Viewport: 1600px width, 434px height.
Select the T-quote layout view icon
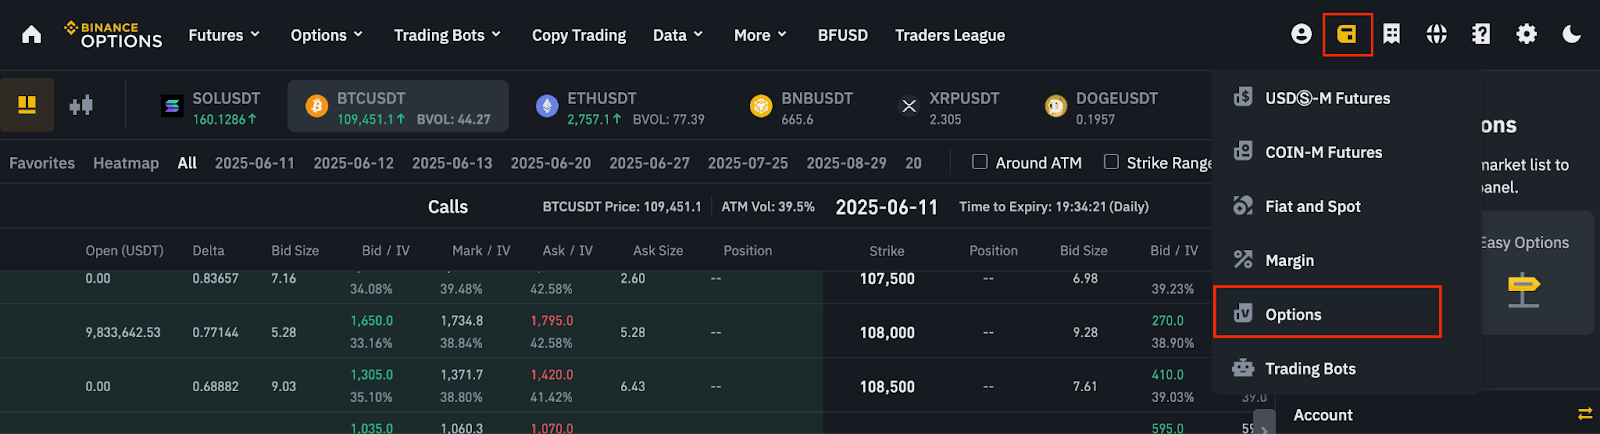[27, 105]
